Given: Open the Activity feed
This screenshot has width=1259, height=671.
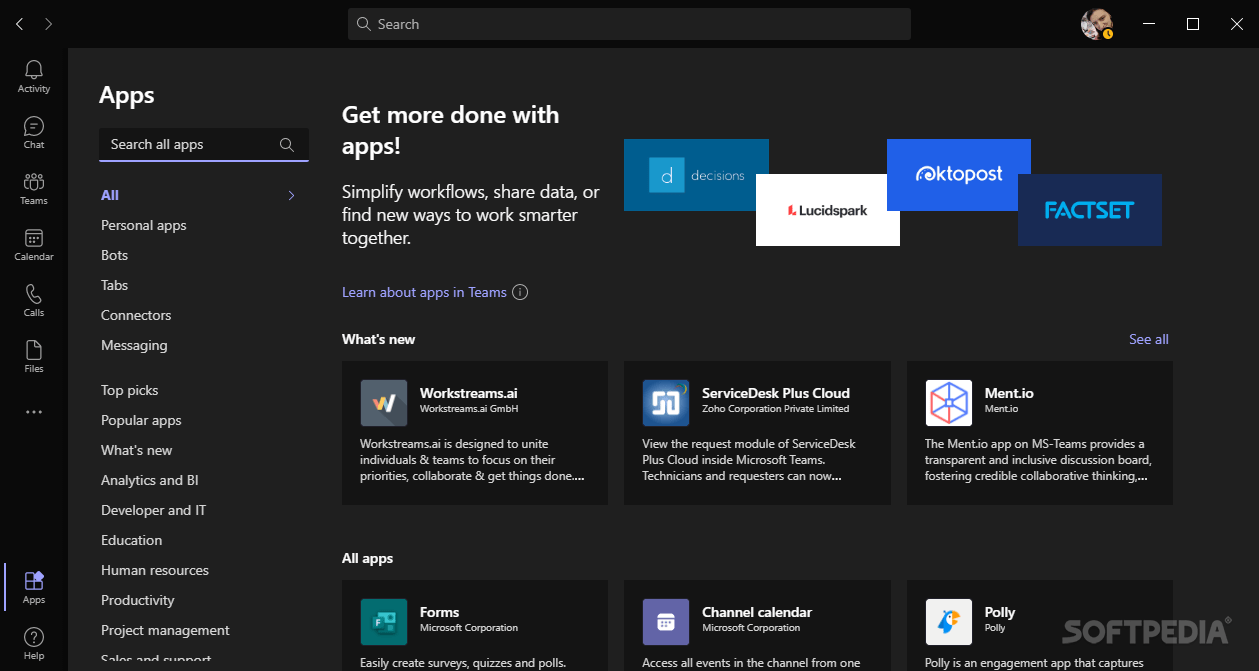Looking at the screenshot, I should coord(33,71).
